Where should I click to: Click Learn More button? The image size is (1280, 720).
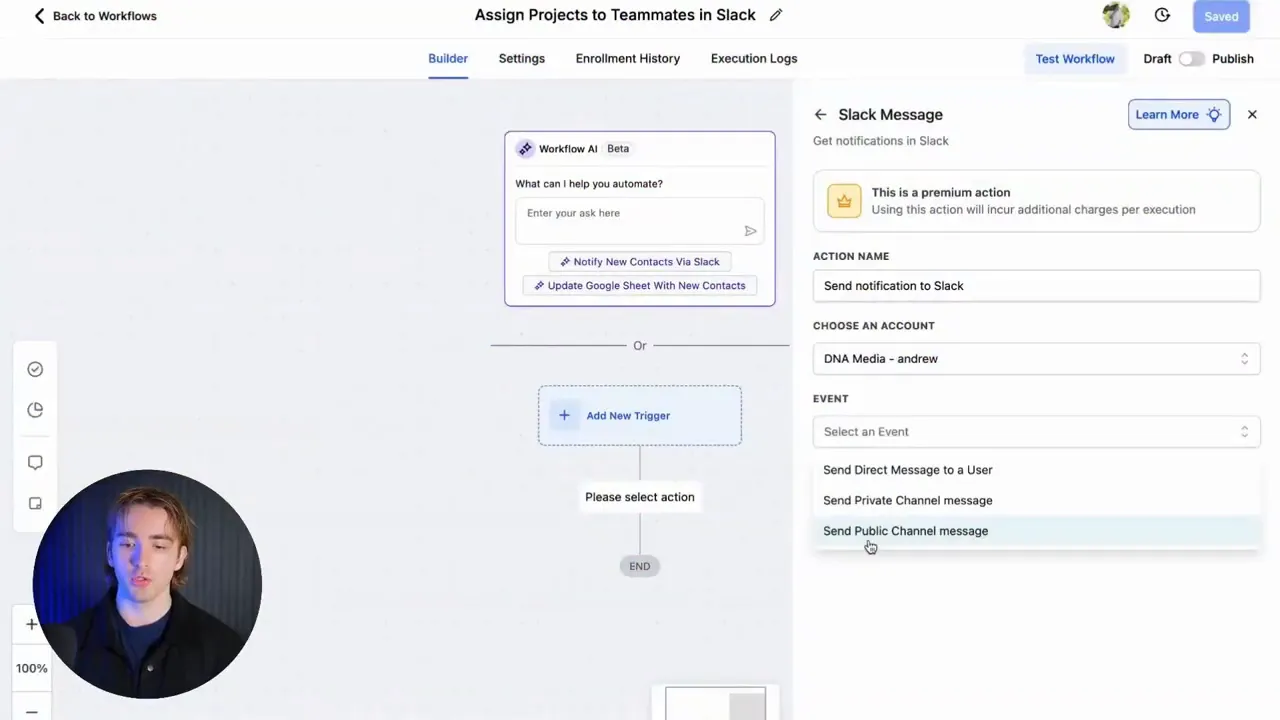click(x=1179, y=114)
